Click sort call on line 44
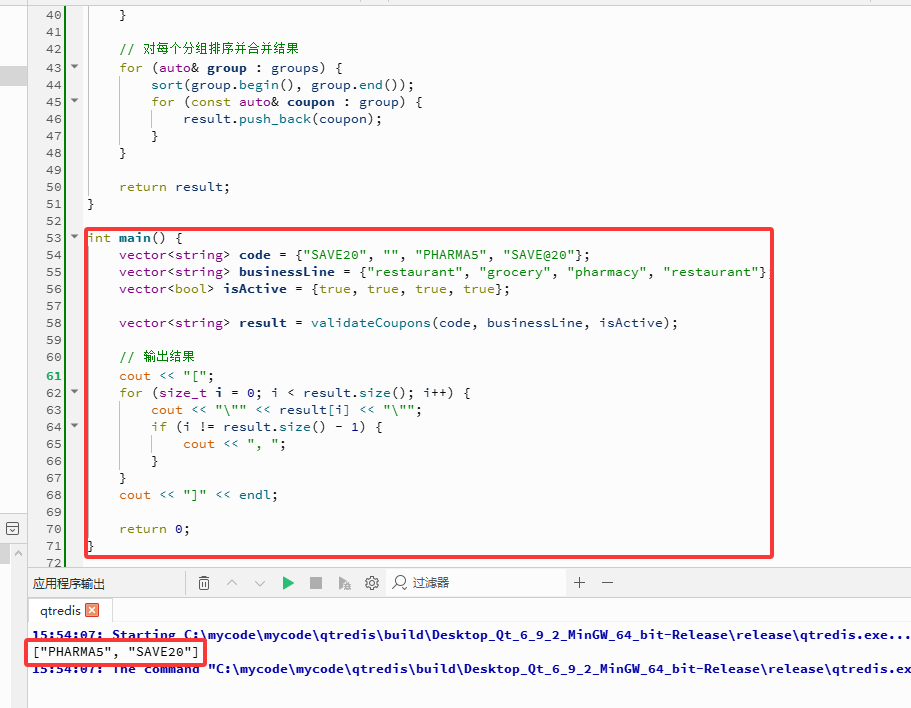This screenshot has height=708, width=911. [x=167, y=85]
